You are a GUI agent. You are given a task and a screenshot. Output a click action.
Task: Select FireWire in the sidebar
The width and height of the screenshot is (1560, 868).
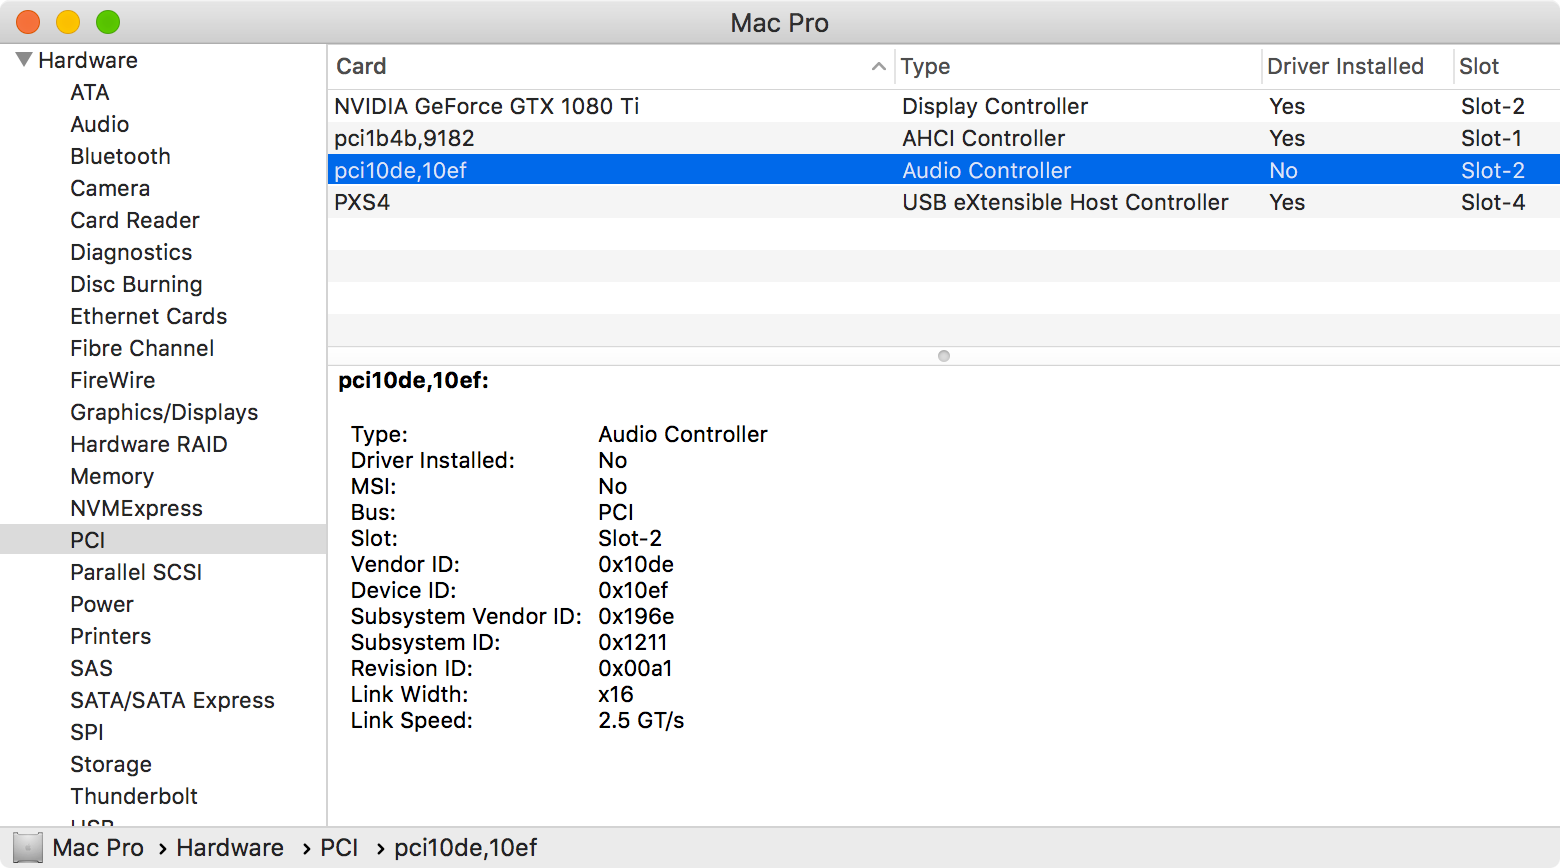pos(113,380)
